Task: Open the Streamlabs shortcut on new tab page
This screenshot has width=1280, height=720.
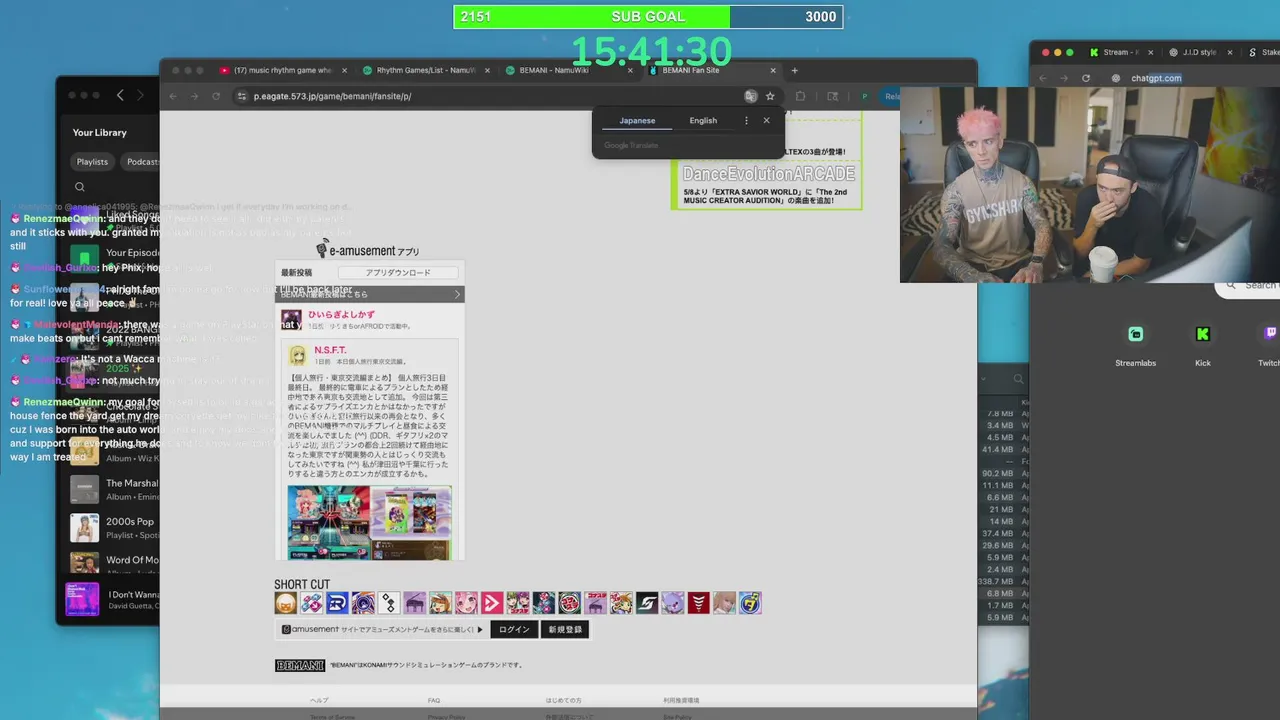Action: point(1135,344)
